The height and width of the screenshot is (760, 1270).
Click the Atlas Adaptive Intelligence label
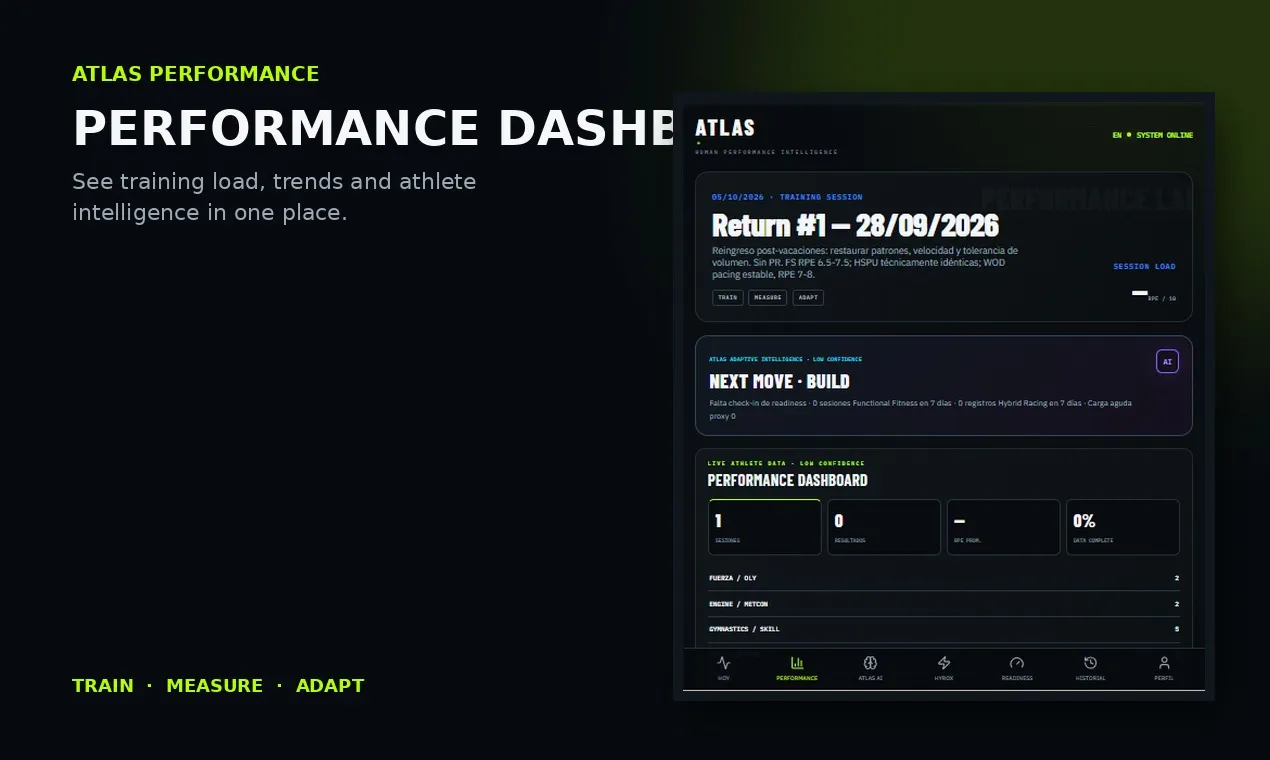click(785, 359)
